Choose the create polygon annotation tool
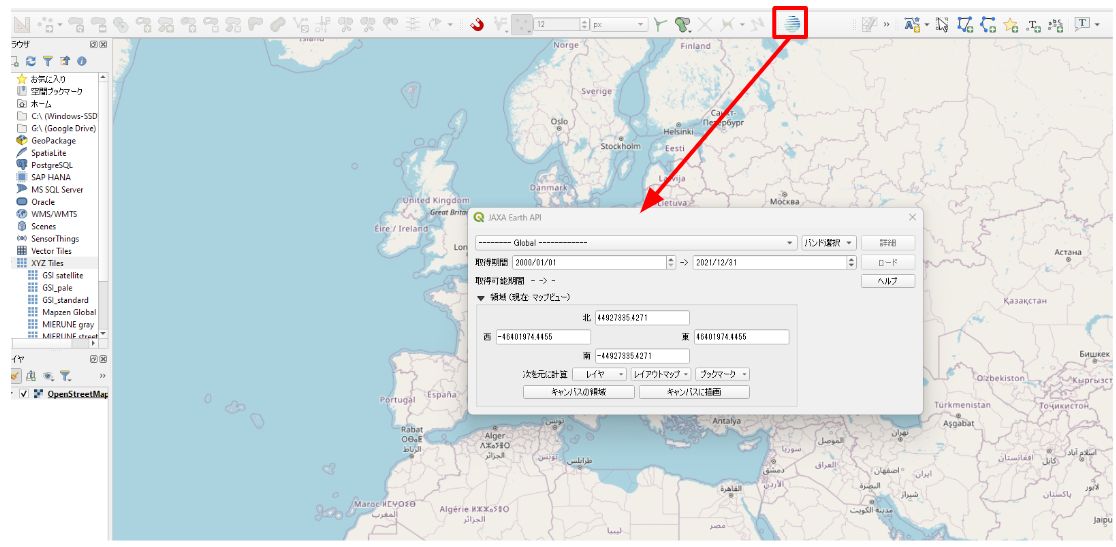Viewport: 1116px width, 547px height. (965, 25)
